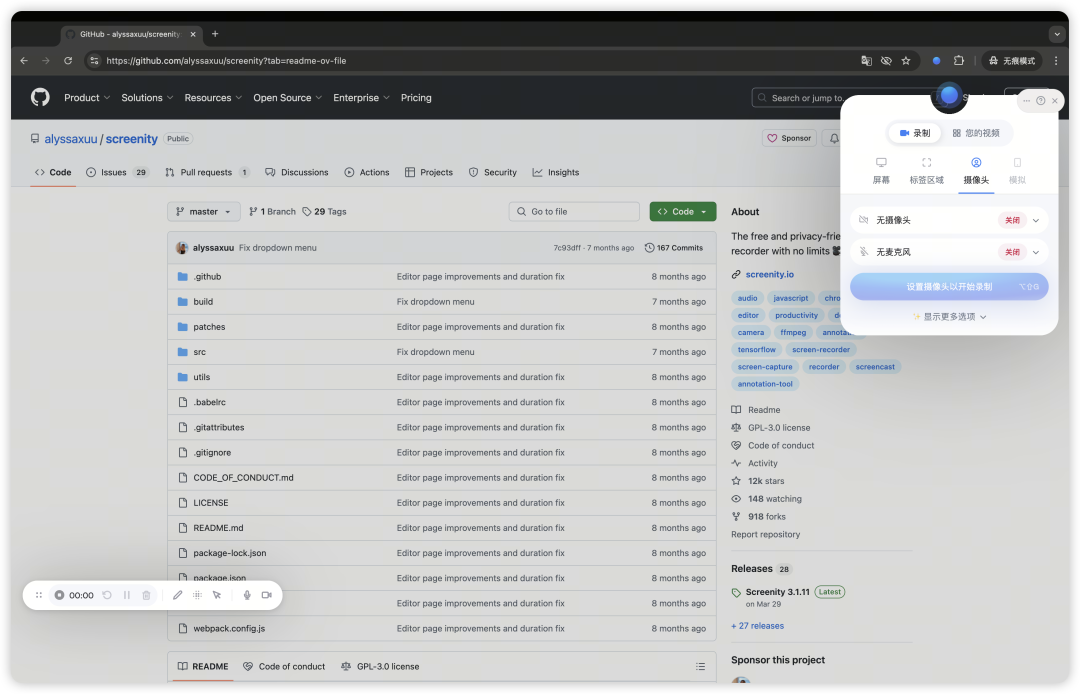Image resolution: width=1080 pixels, height=694 pixels.
Task: Stop recording with the toolbar stop button
Action: [x=59, y=595]
